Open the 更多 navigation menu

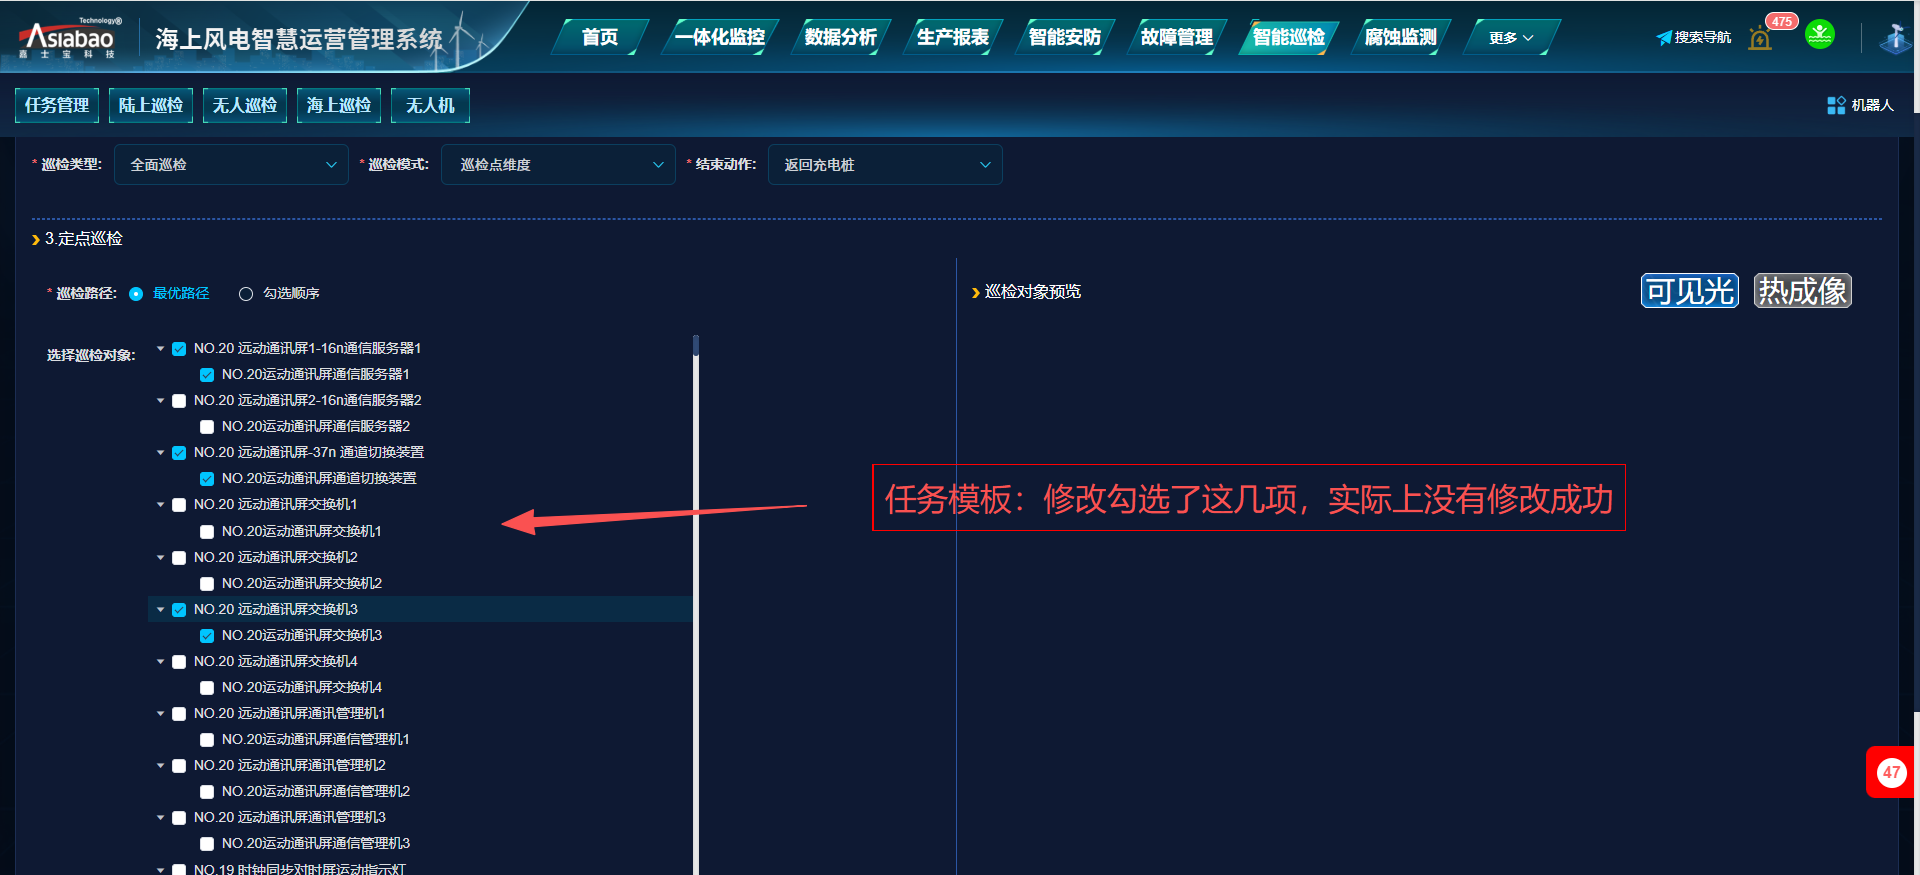point(1509,38)
